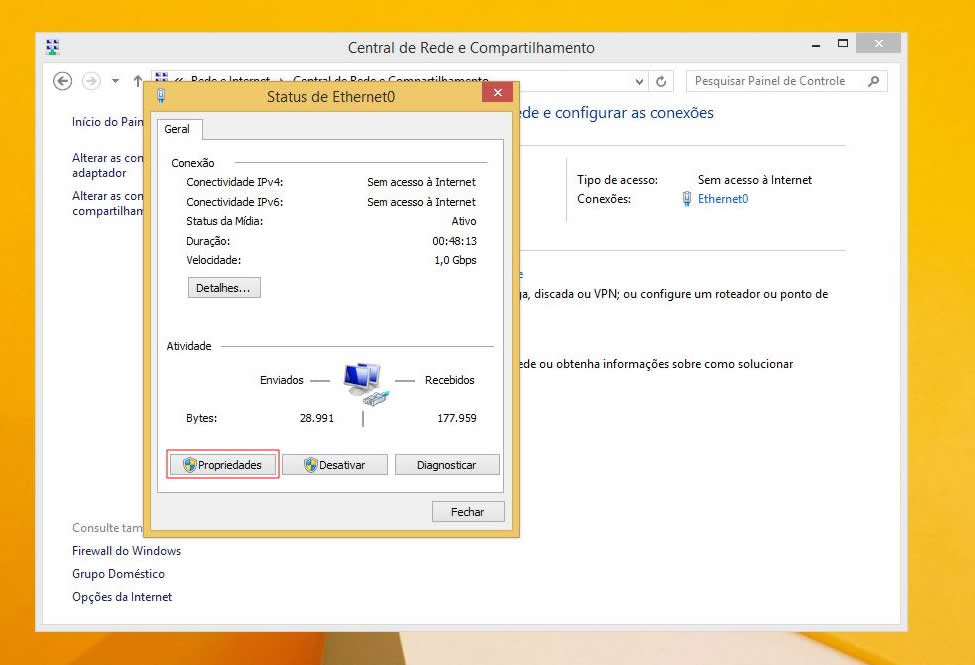Click the Desativar button
Screen dimensions: 975x665
pyautogui.click(x=334, y=465)
